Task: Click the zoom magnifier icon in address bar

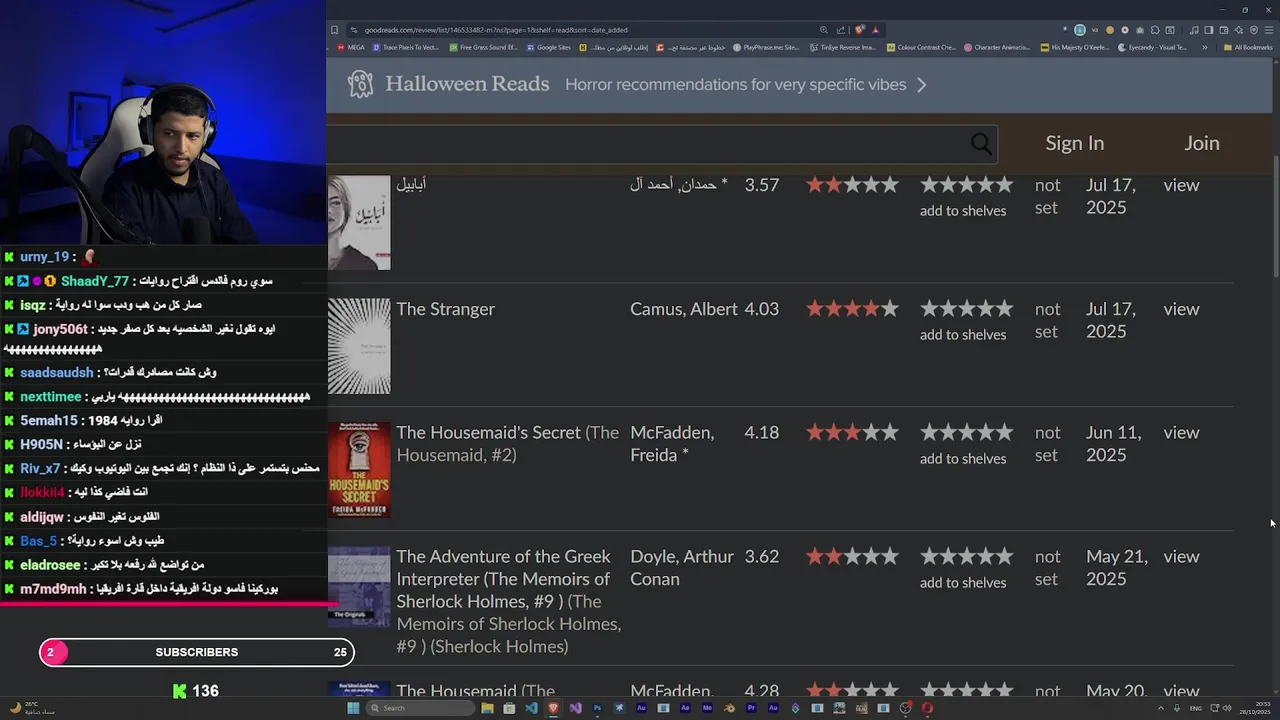Action: point(824,30)
